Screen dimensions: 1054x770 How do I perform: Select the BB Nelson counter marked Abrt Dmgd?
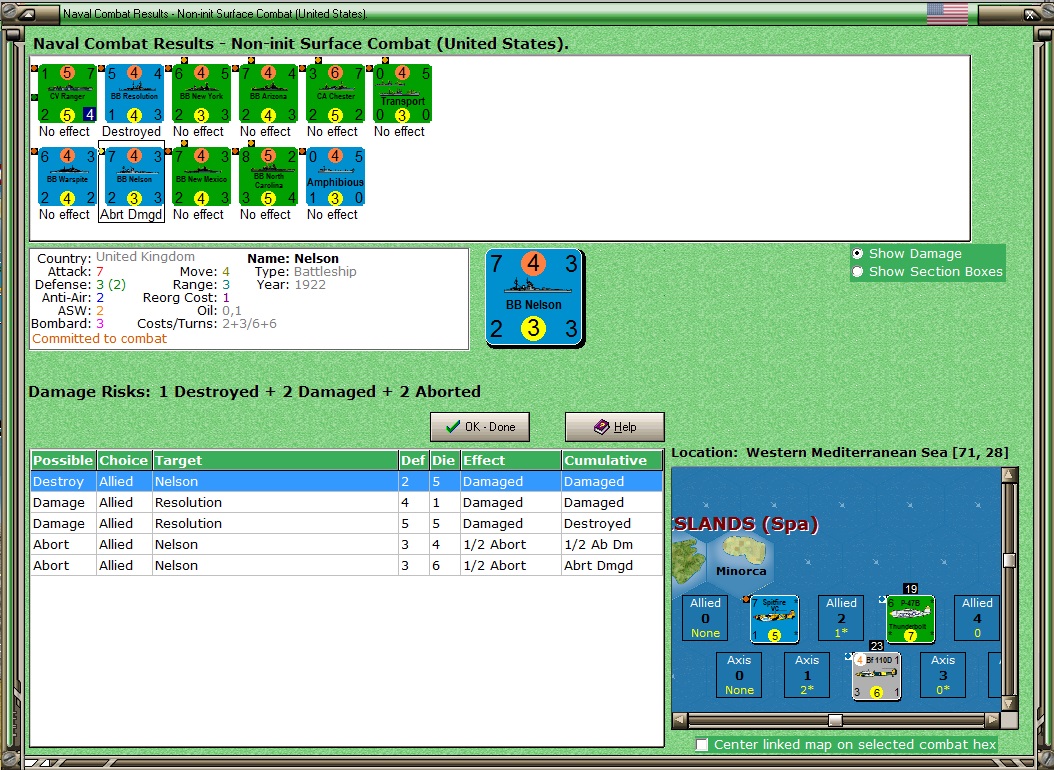click(134, 177)
